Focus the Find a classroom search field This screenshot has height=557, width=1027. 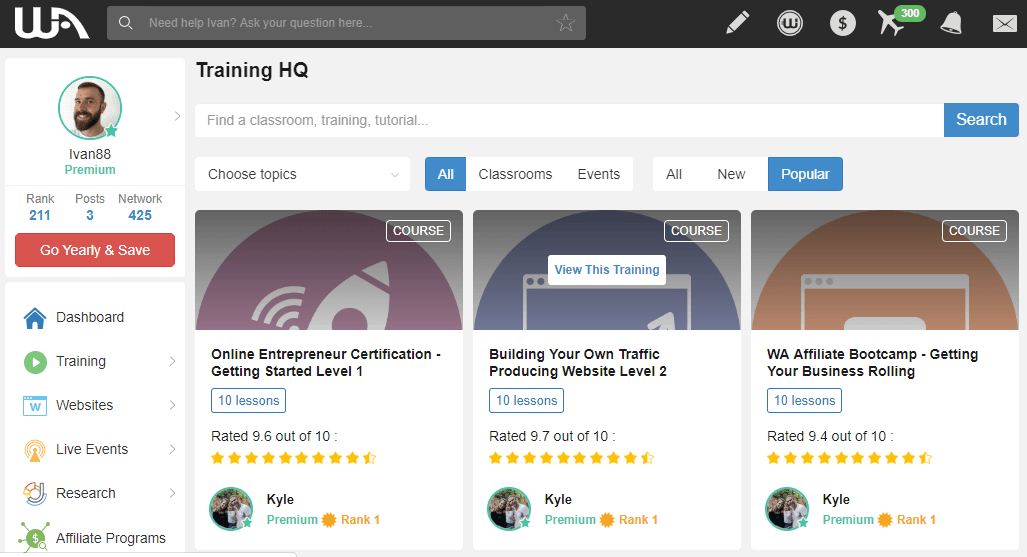coord(569,120)
